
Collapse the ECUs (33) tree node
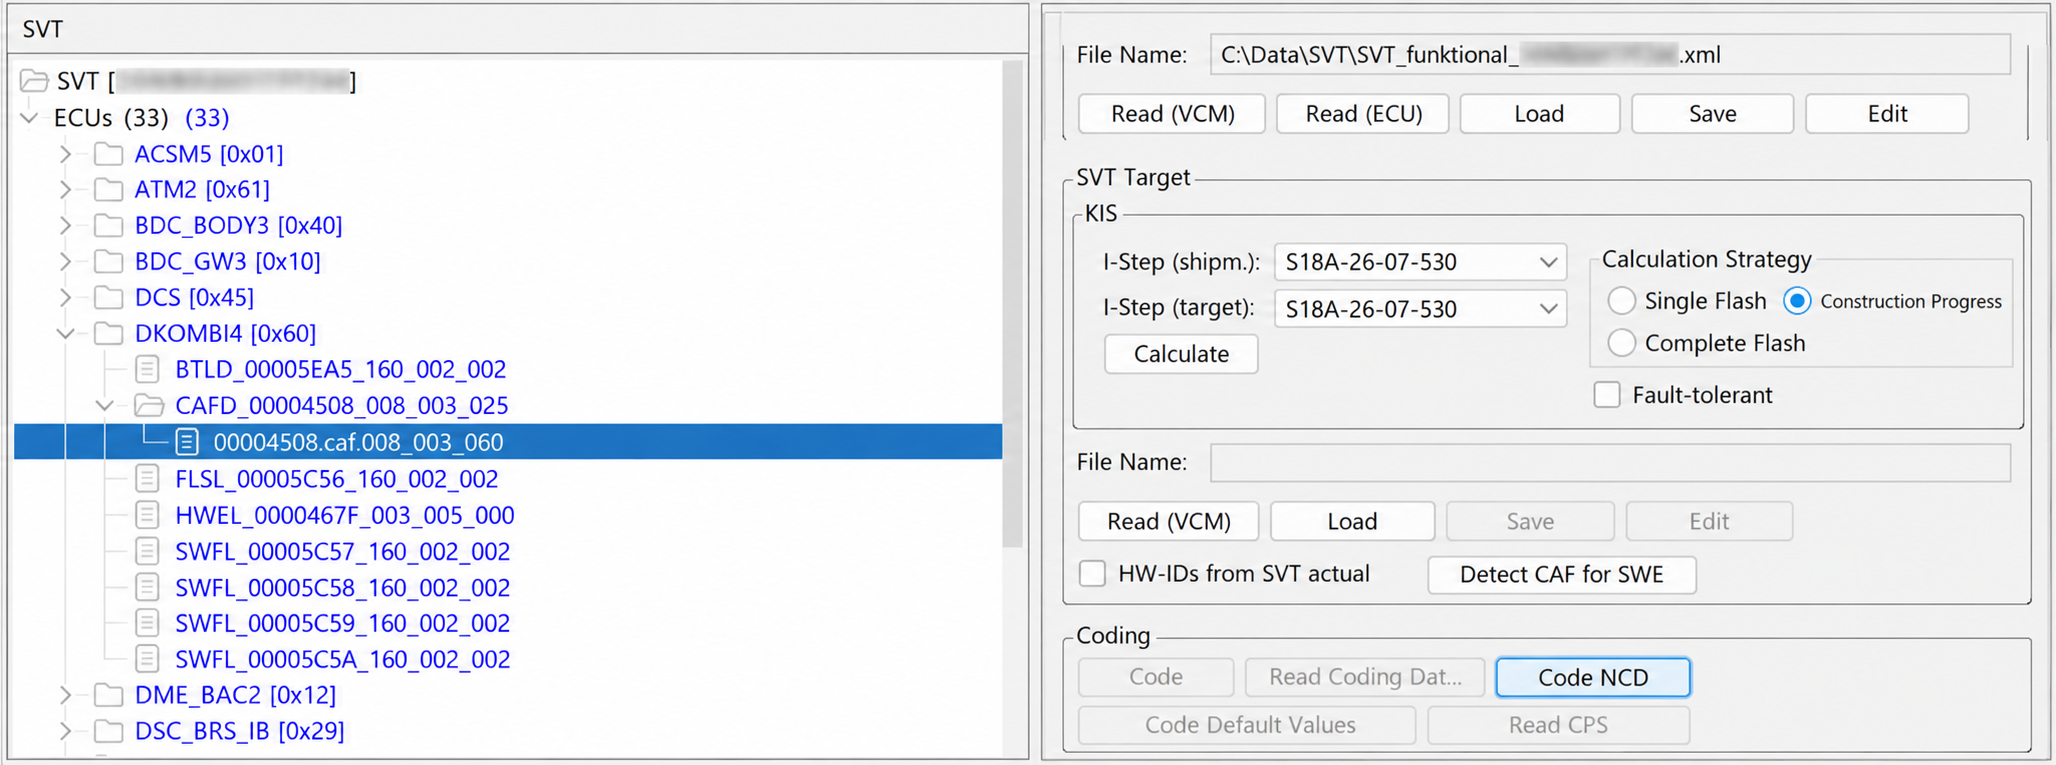point(30,118)
